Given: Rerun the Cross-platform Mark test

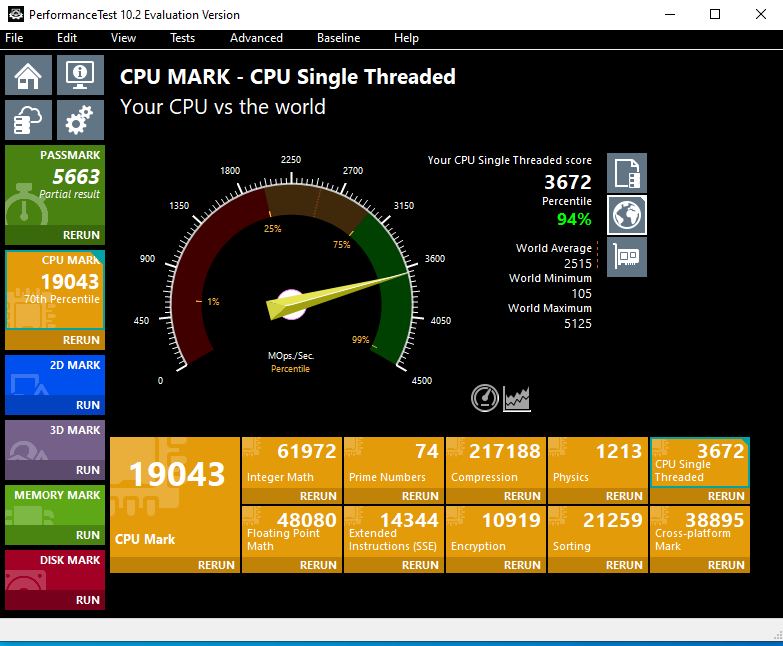Looking at the screenshot, I should point(700,565).
